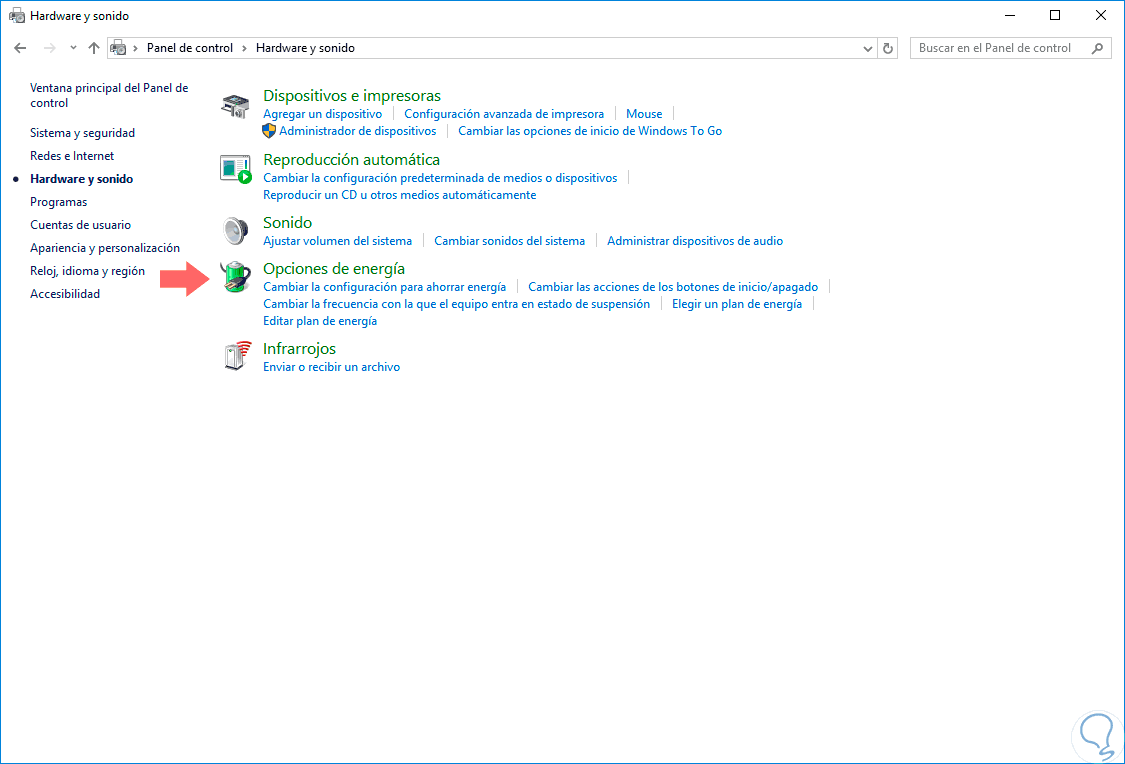Click Cambiar las acciones de los botones de inicio/apagado
Viewport: 1125px width, 764px height.
pos(673,287)
